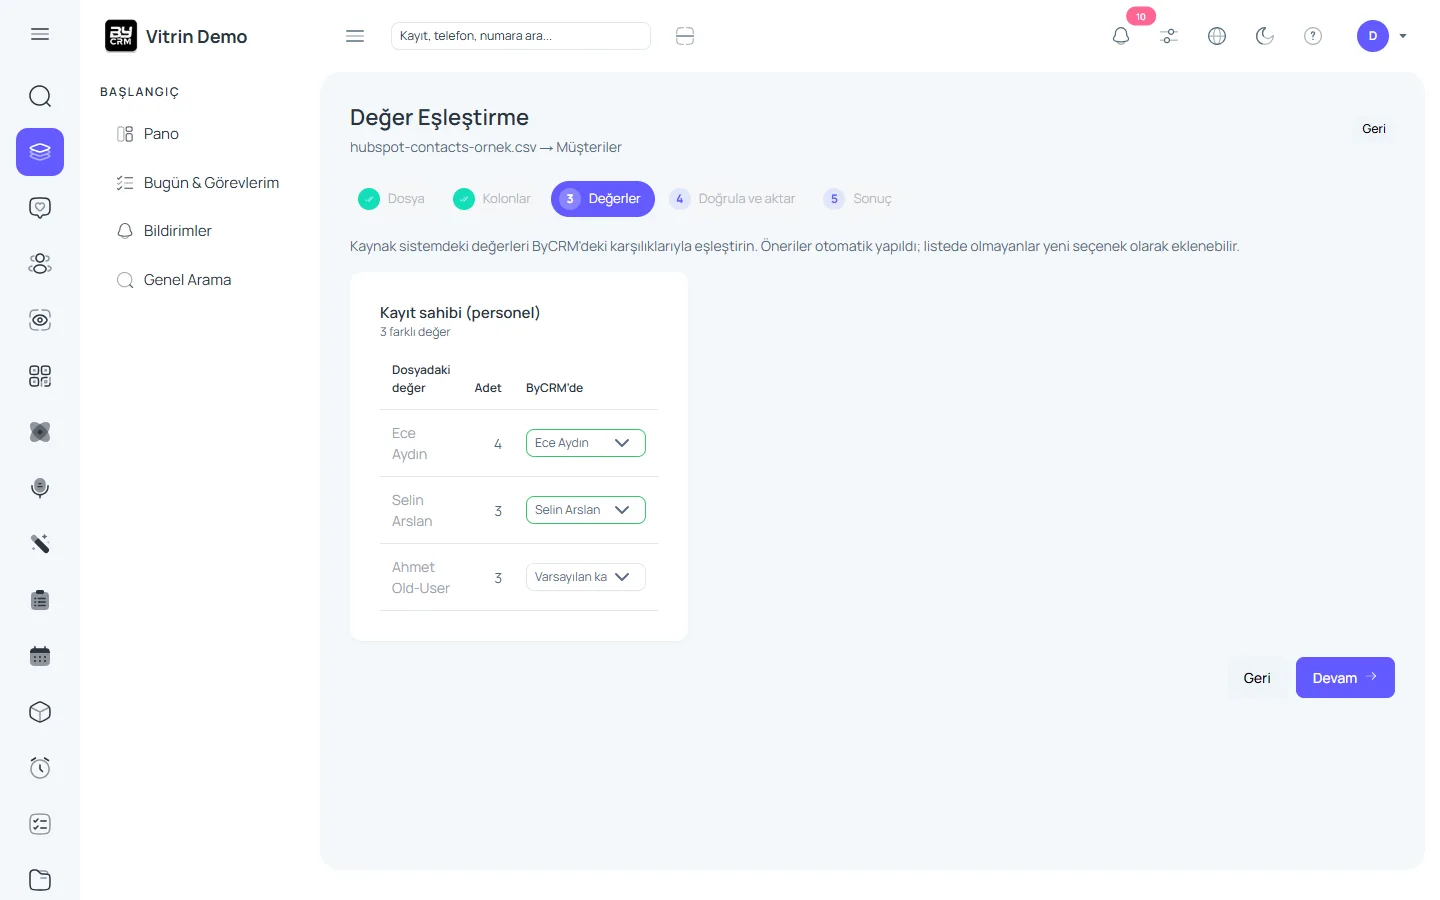Screen dimensions: 1440x900
Task: Click the Dosyadaki değer column header
Action: coord(421,379)
